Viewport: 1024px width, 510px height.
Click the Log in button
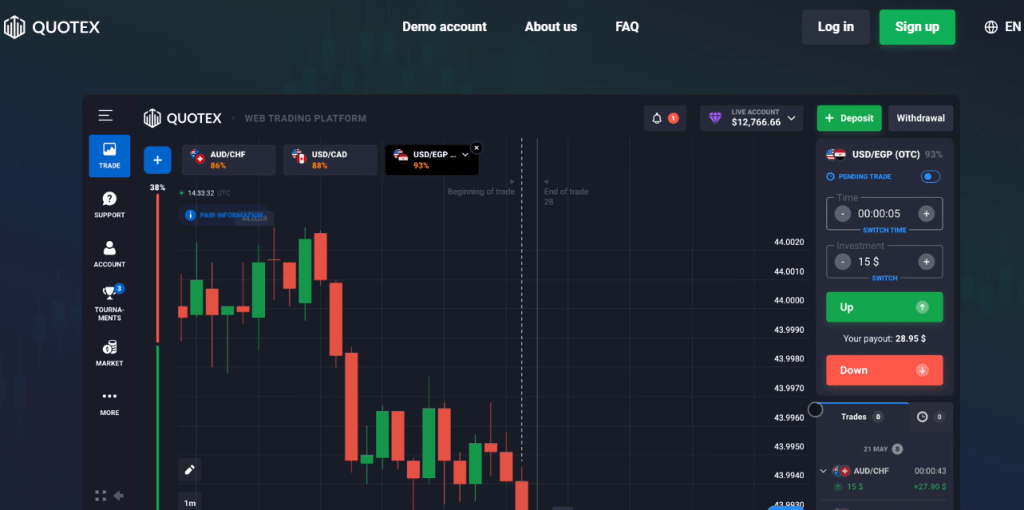835,27
